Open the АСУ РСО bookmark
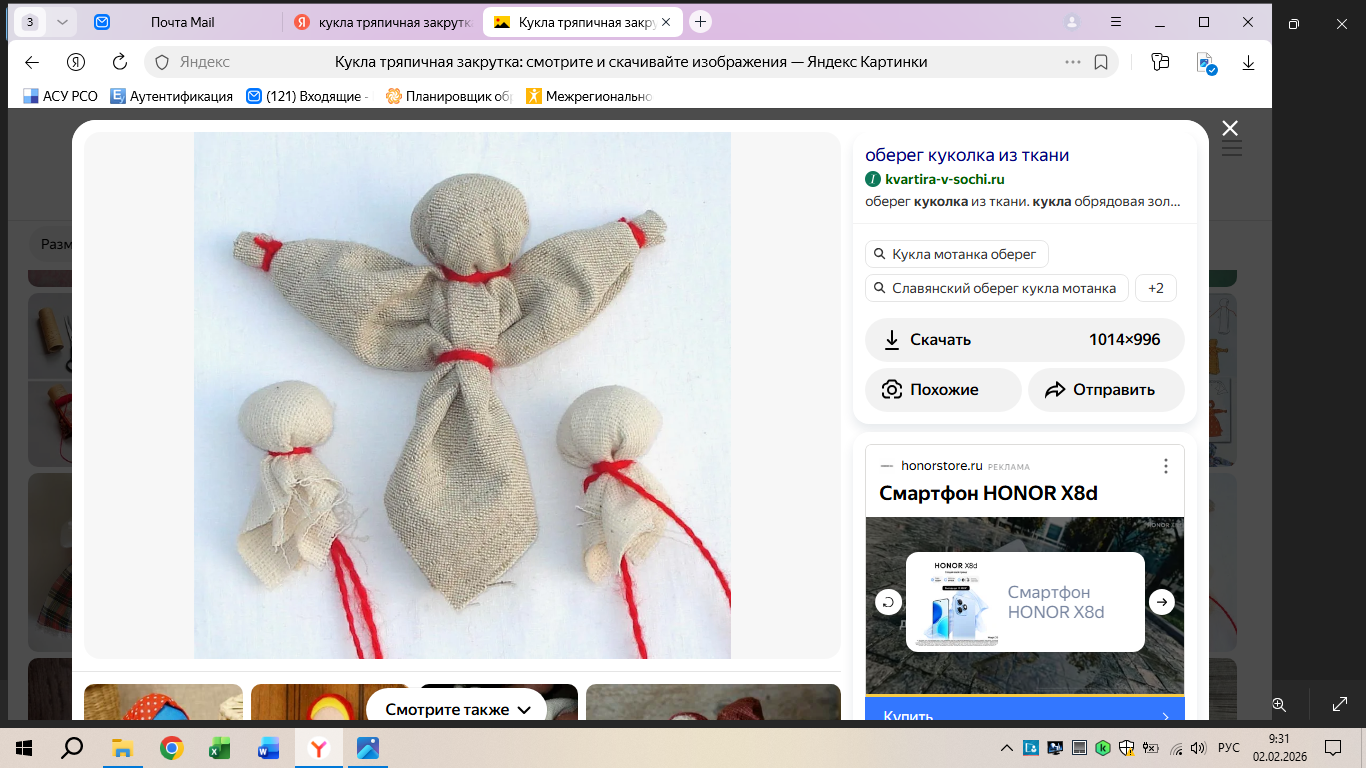Viewport: 1366px width, 768px height. click(60, 96)
